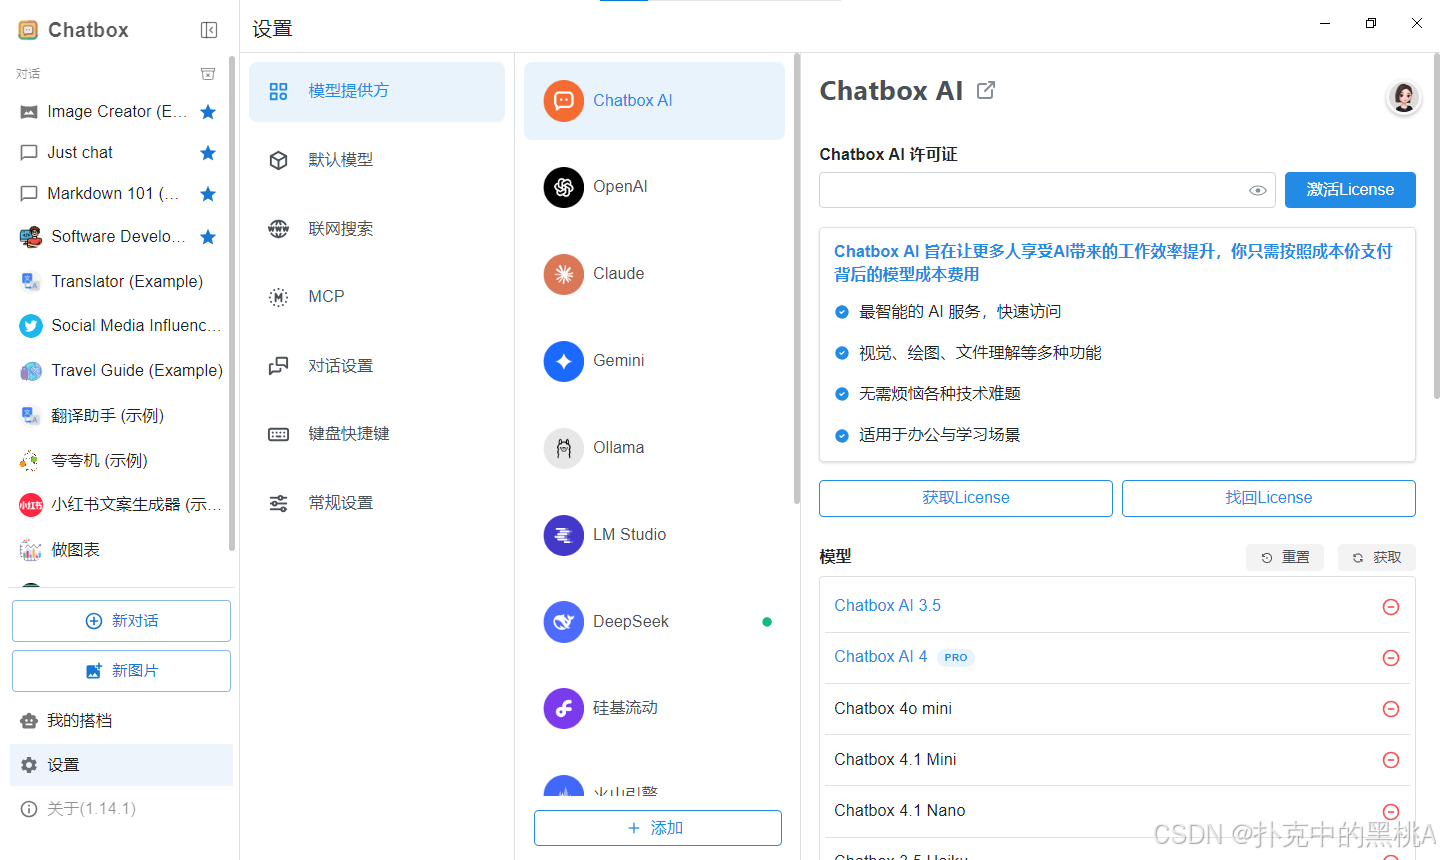Open 我的搭档 copilots page

pyautogui.click(x=121, y=721)
